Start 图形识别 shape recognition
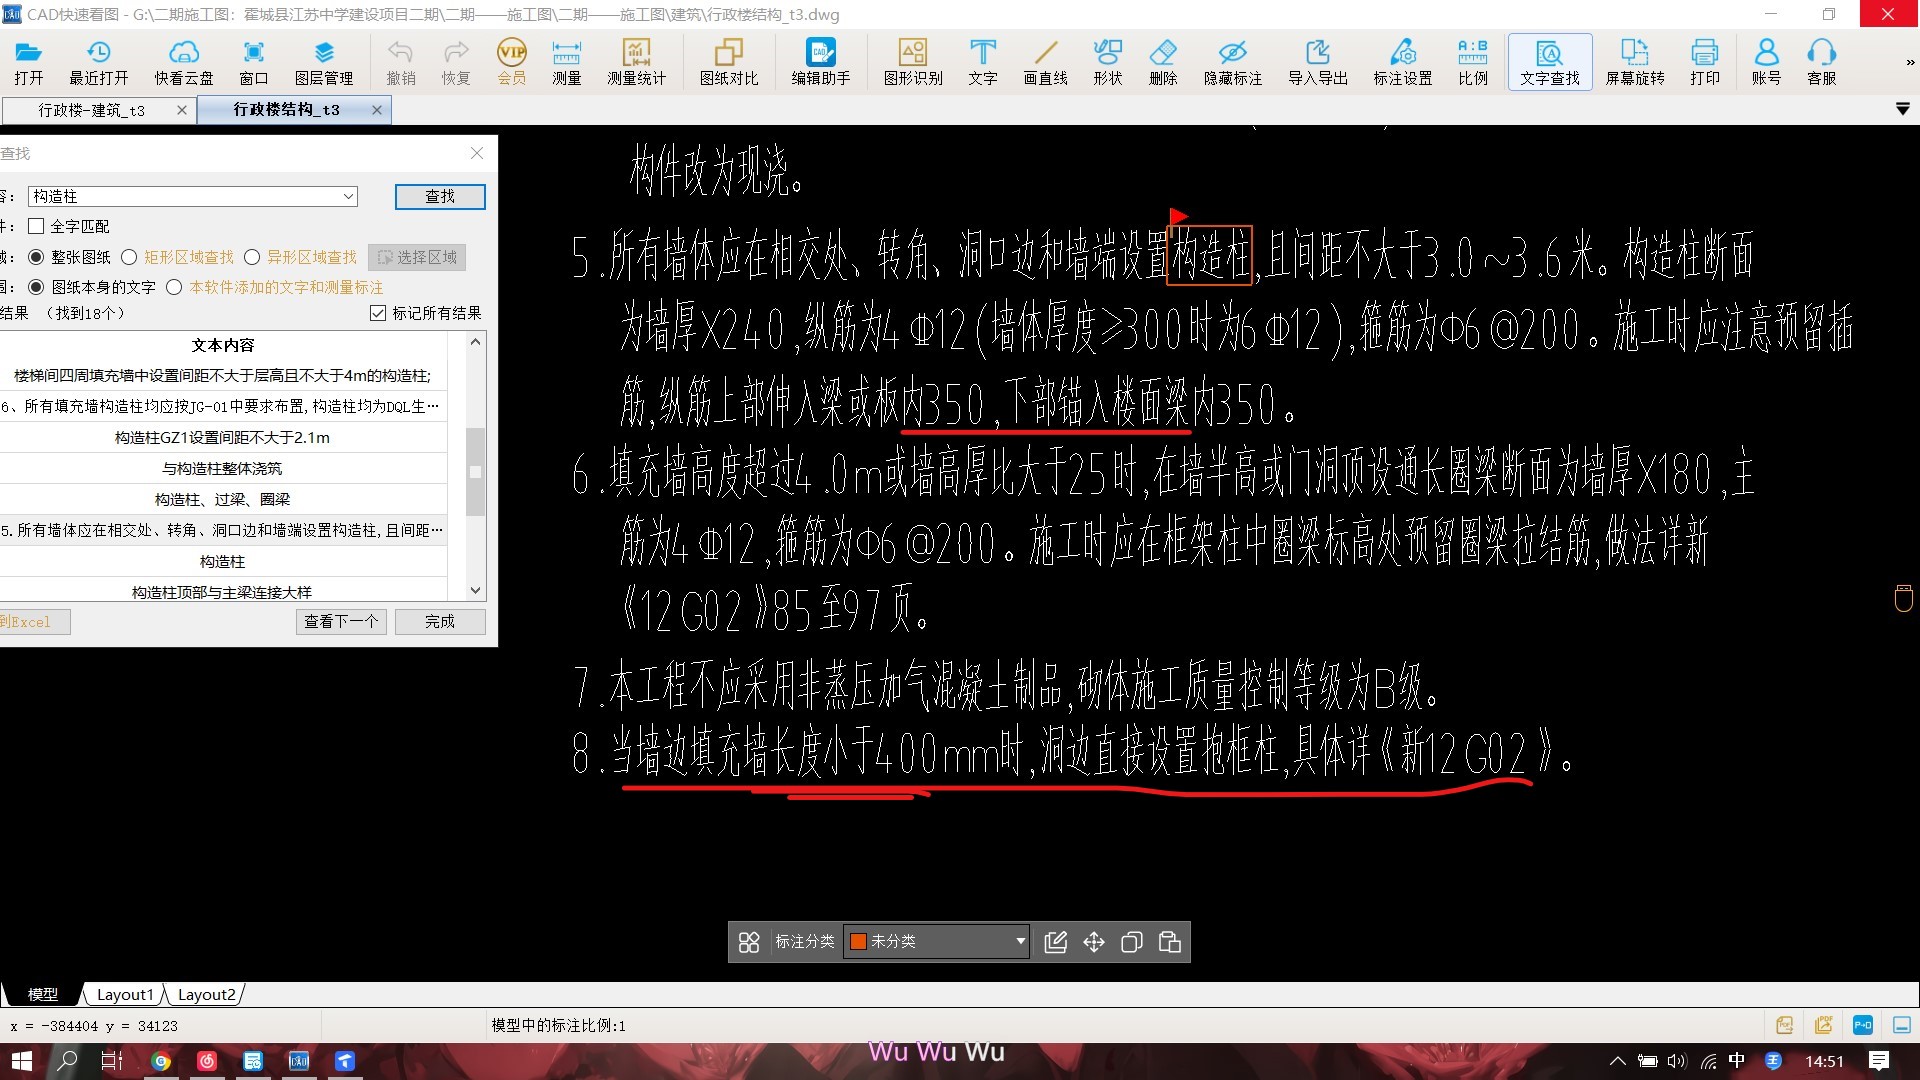 (x=912, y=62)
